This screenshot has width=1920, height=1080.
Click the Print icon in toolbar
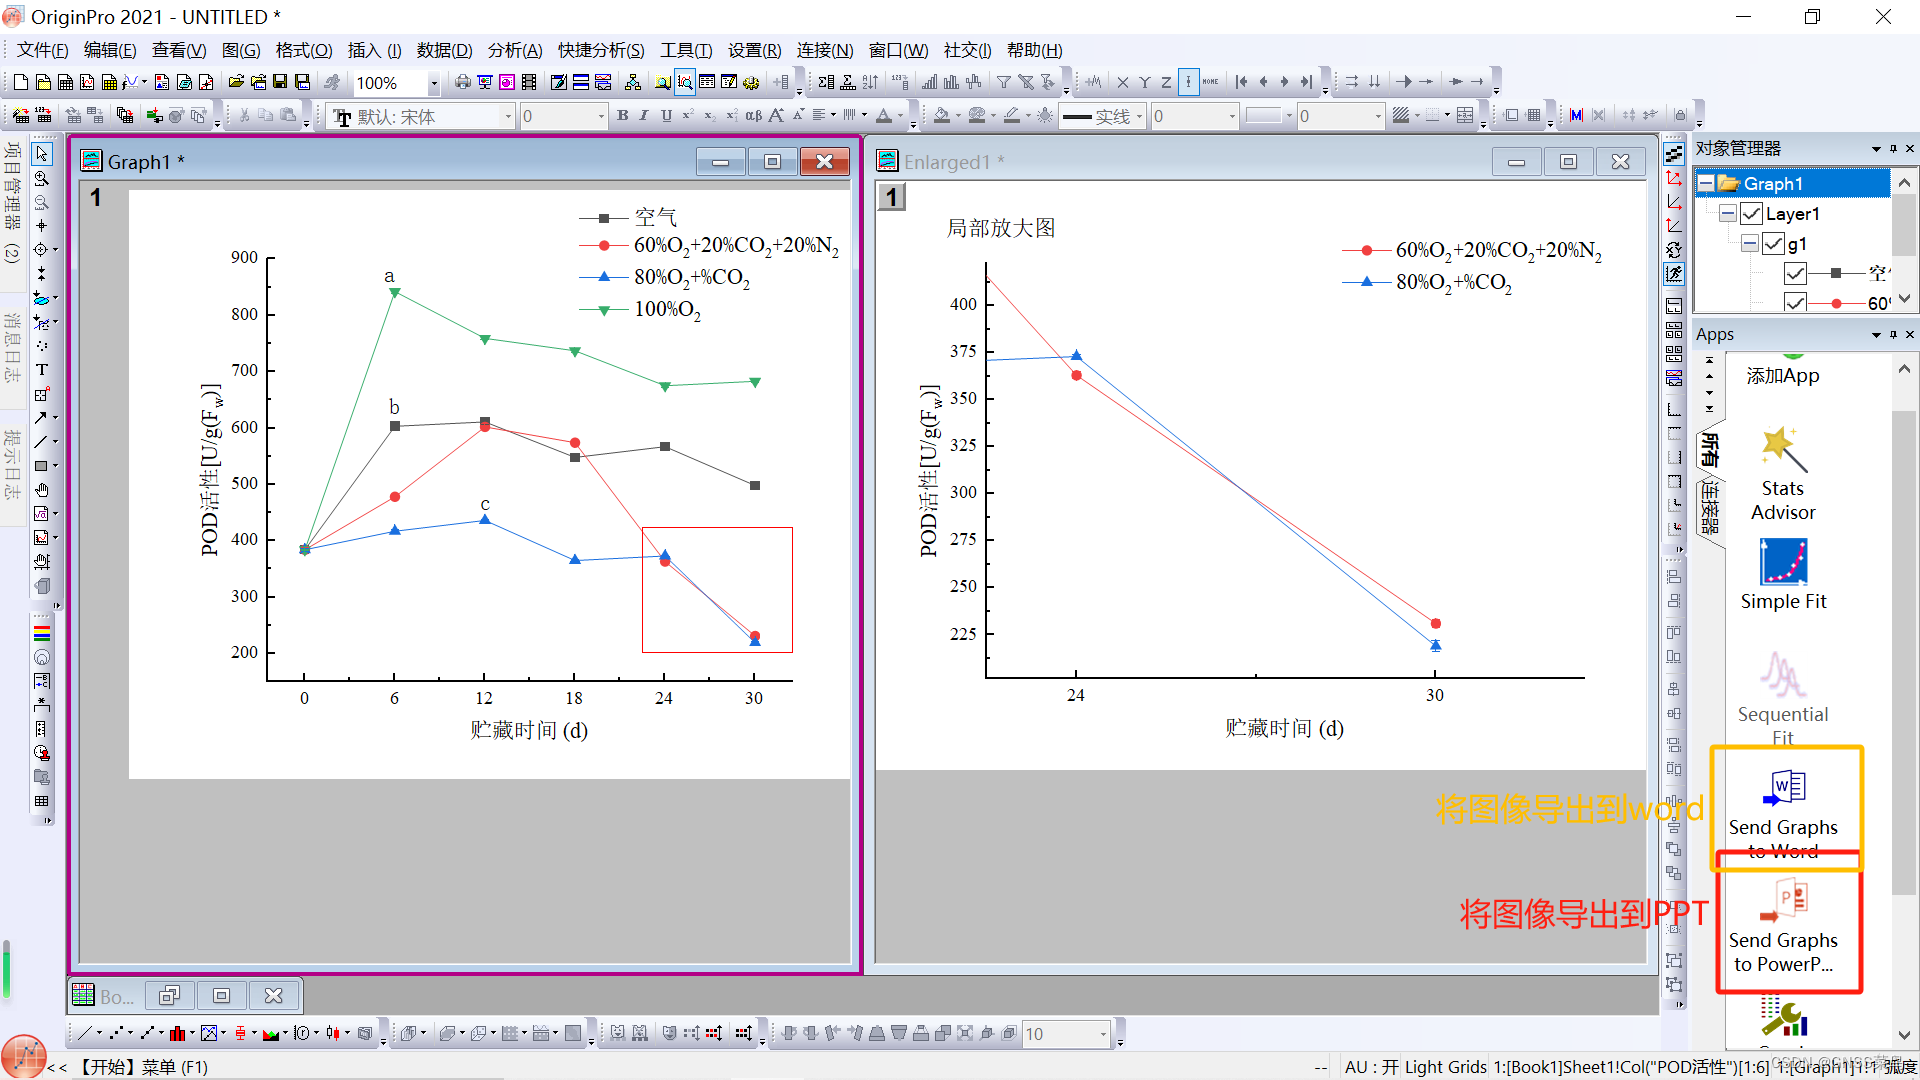pos(462,83)
